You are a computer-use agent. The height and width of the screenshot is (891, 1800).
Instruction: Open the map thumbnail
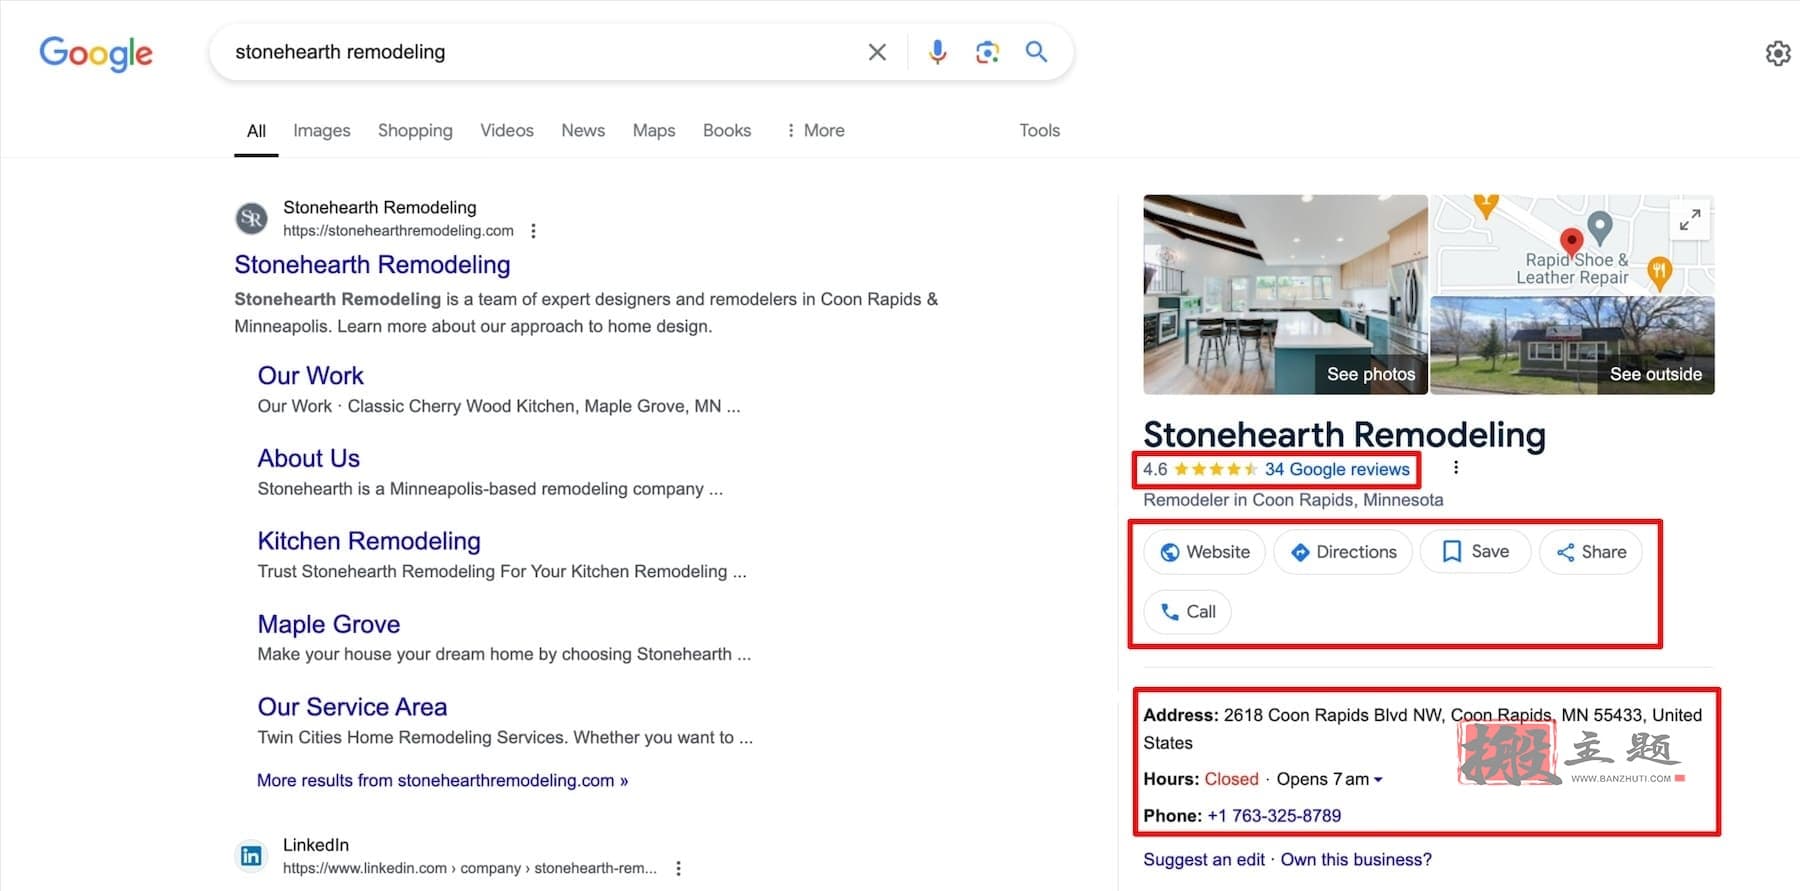point(1573,244)
